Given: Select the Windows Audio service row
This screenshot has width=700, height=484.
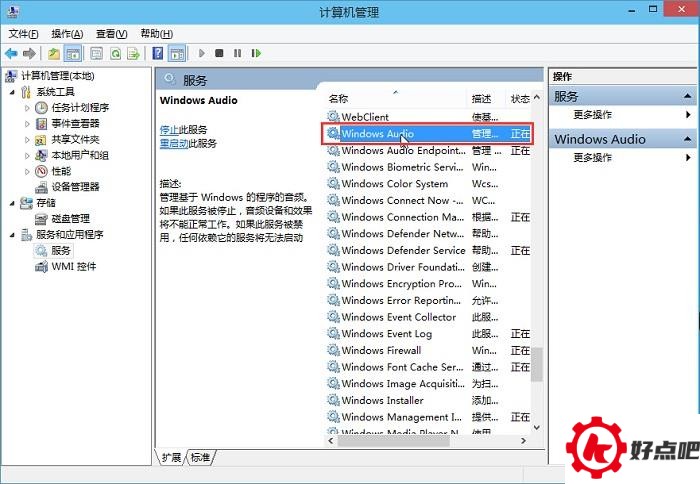Looking at the screenshot, I should click(429, 134).
